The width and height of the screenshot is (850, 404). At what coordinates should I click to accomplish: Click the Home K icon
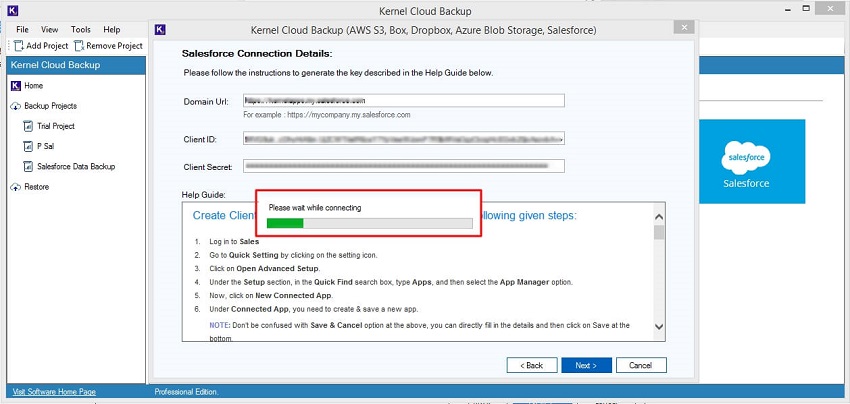coord(16,86)
